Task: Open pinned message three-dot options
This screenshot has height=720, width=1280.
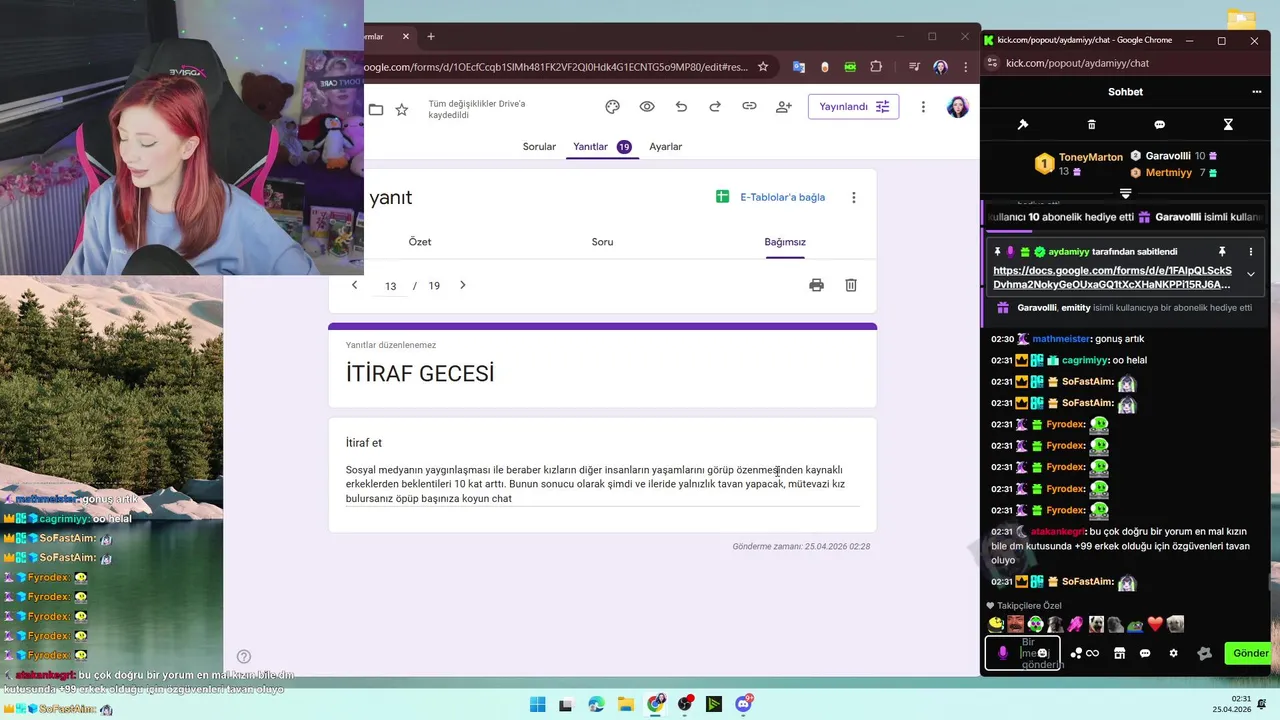Action: [1250, 252]
